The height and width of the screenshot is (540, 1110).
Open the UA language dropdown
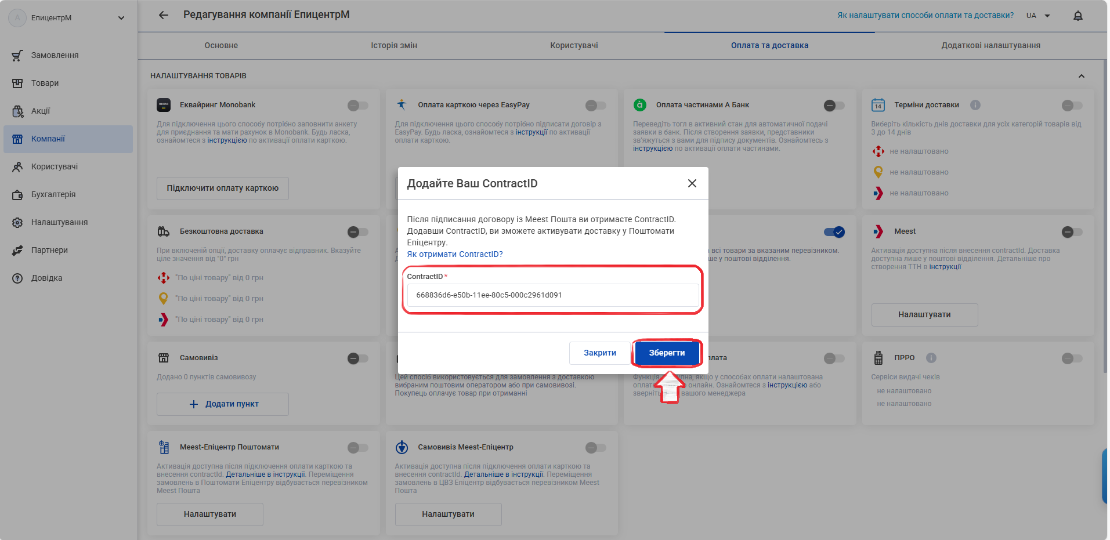coord(1041,16)
